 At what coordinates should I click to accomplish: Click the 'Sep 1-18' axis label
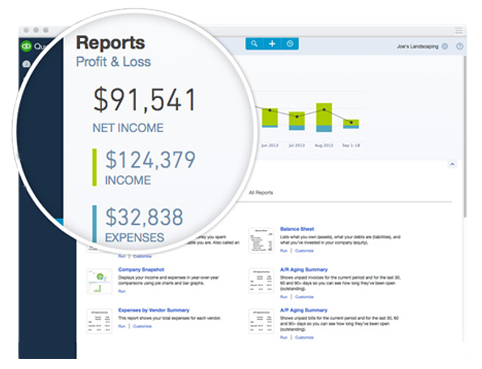click(x=351, y=145)
